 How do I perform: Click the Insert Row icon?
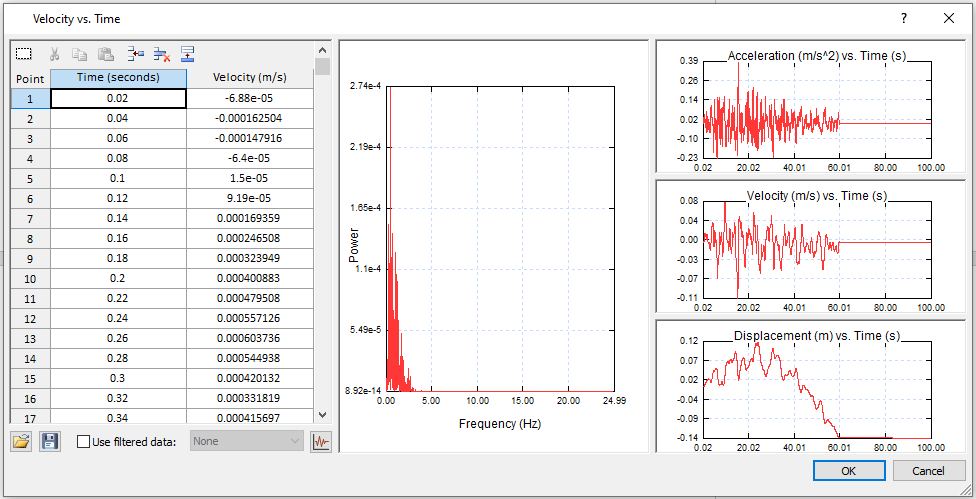click(136, 55)
